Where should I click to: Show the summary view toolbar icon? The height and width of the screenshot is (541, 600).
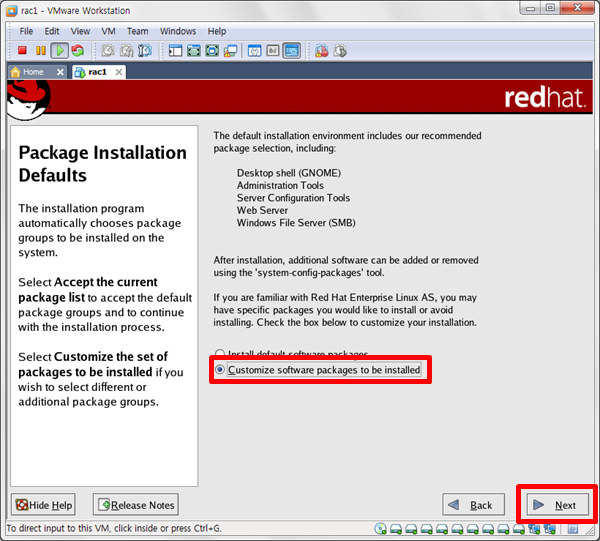[254, 51]
